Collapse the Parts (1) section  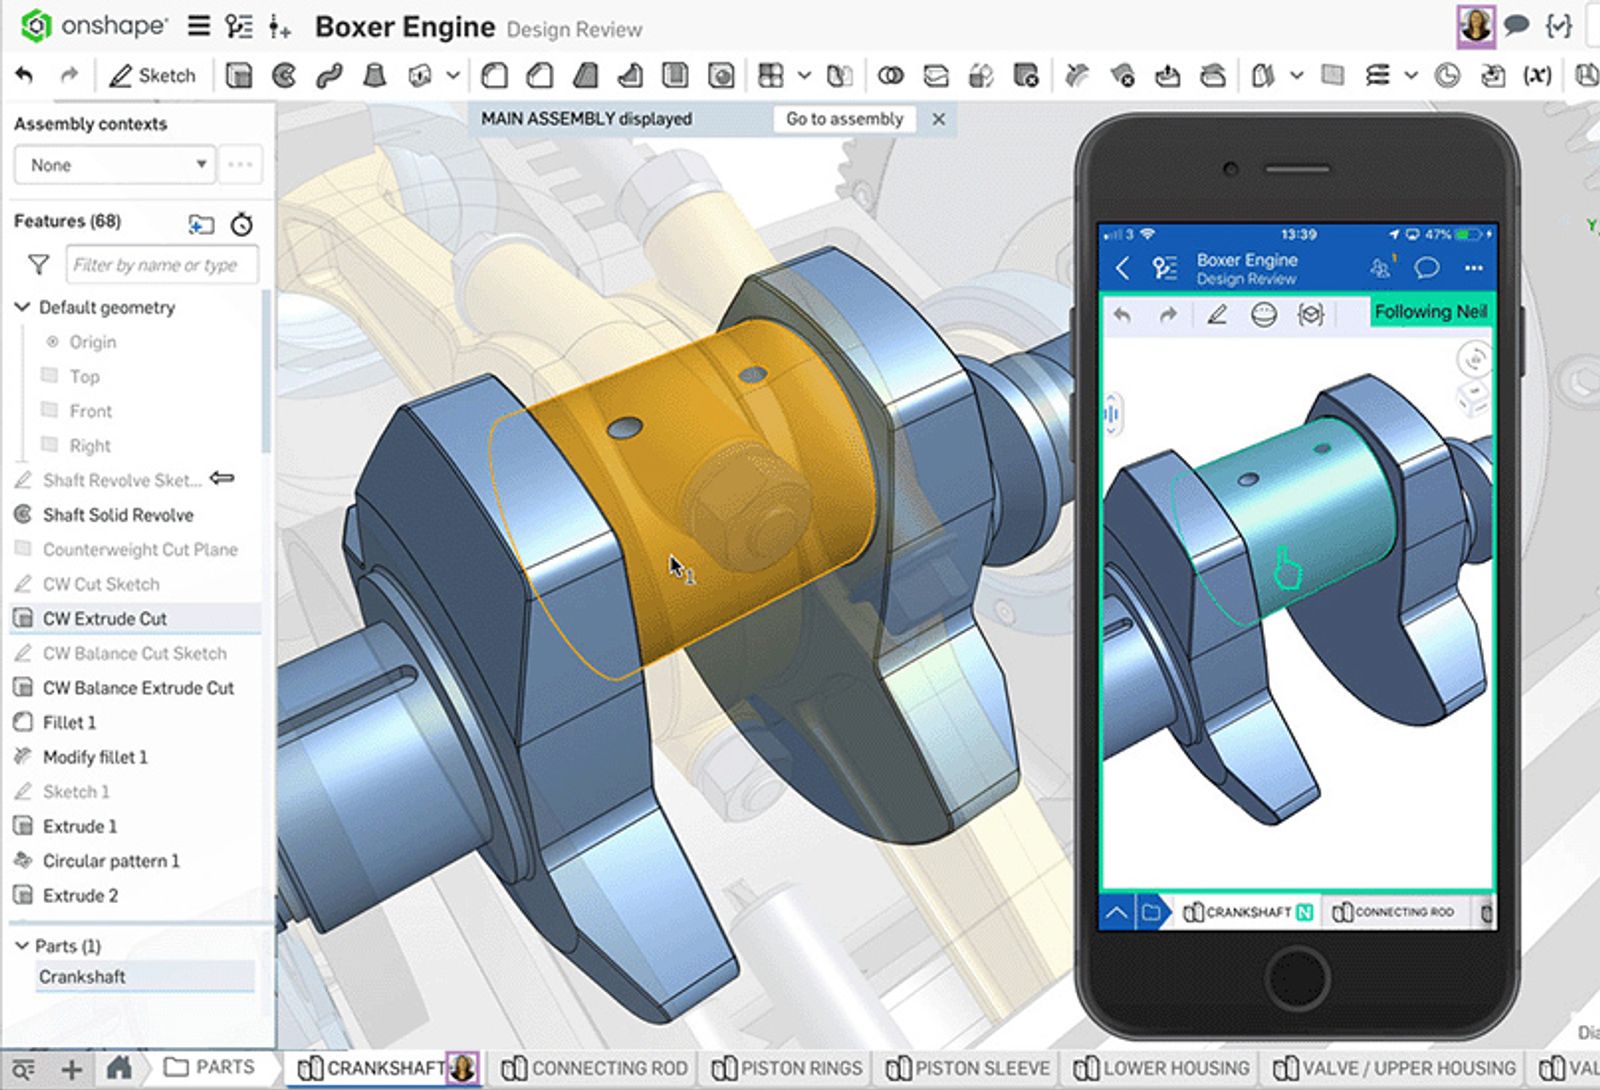[x=22, y=946]
